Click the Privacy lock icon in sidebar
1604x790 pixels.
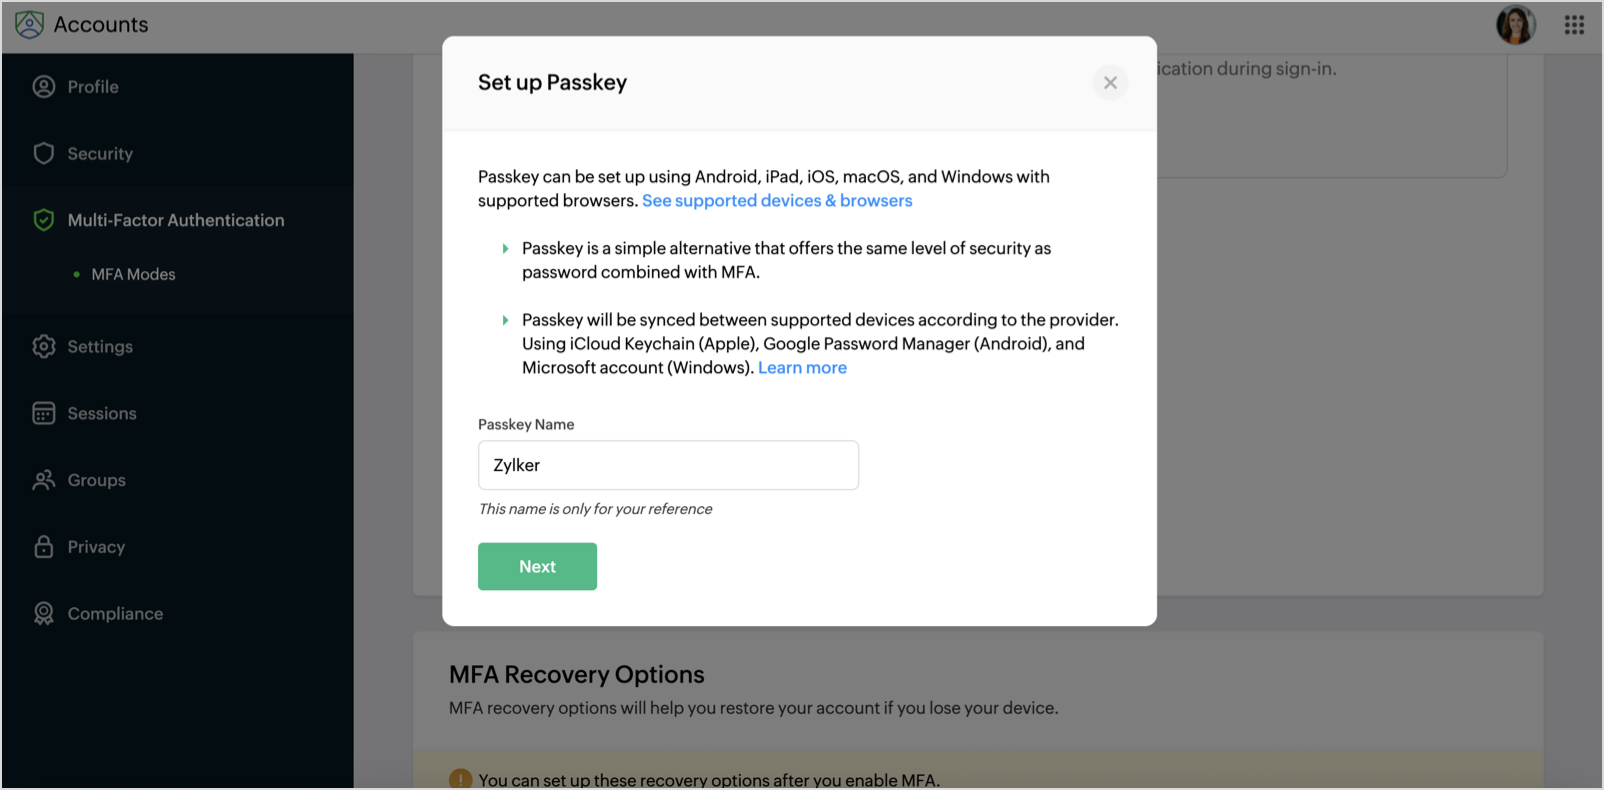pyautogui.click(x=44, y=547)
